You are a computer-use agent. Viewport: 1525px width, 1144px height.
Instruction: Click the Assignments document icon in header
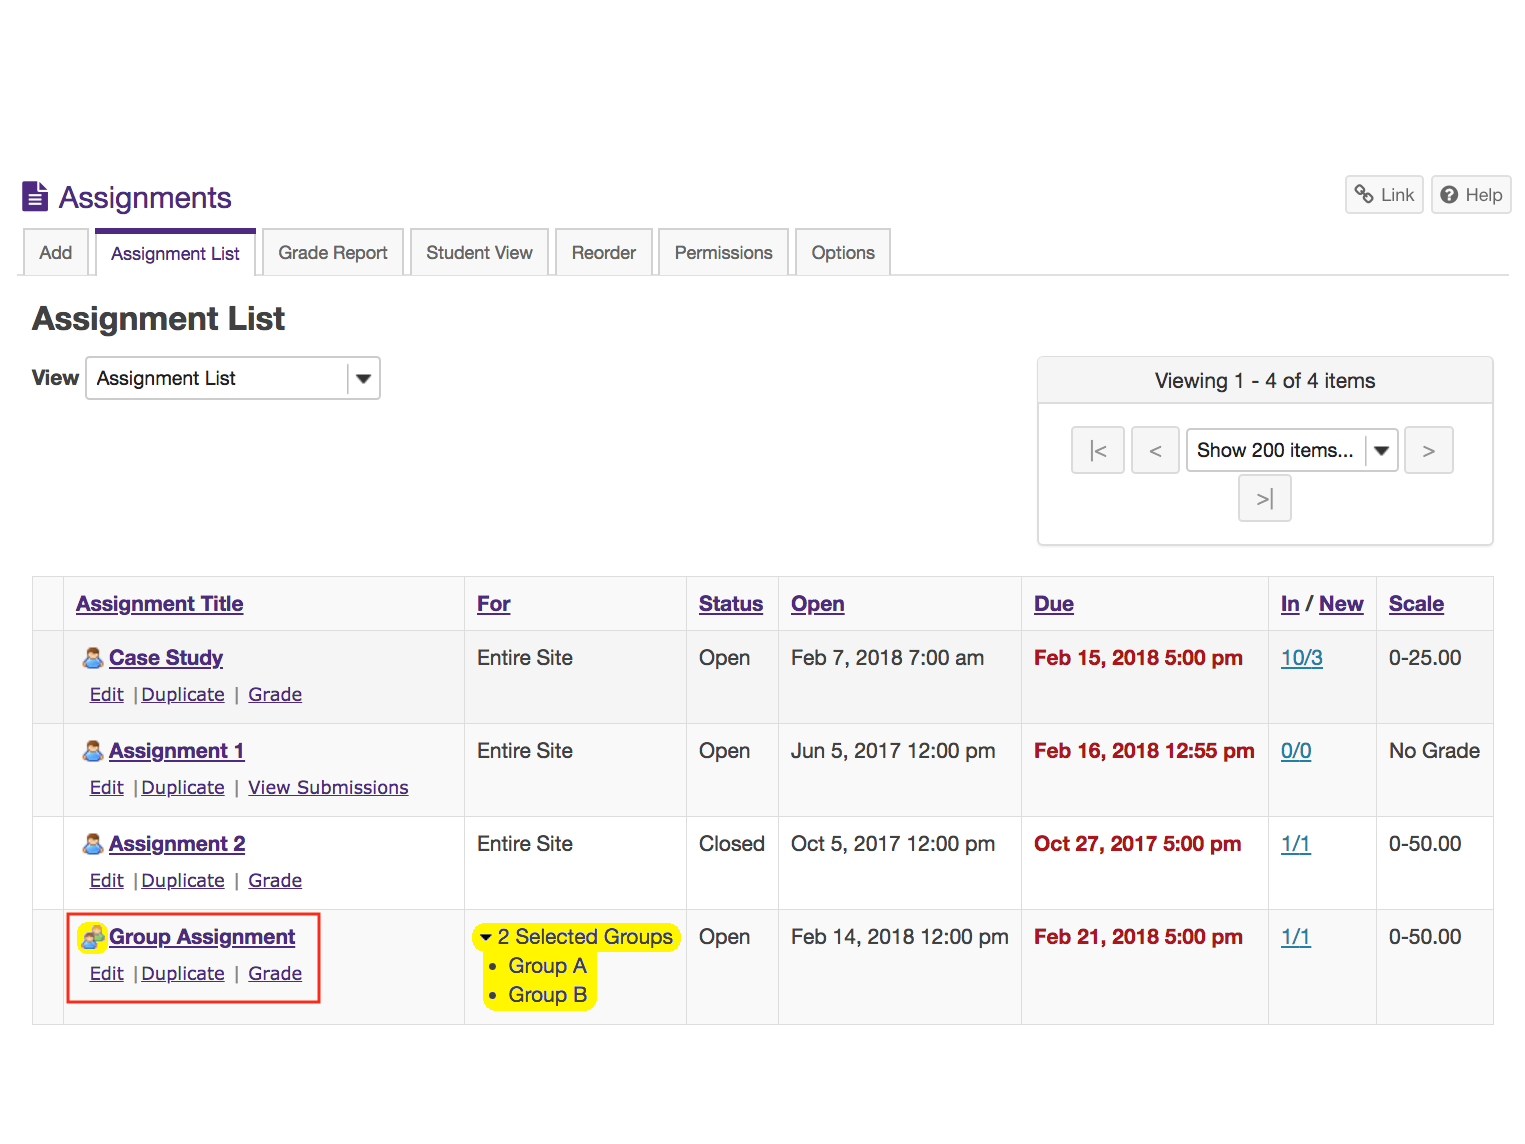[x=35, y=197]
